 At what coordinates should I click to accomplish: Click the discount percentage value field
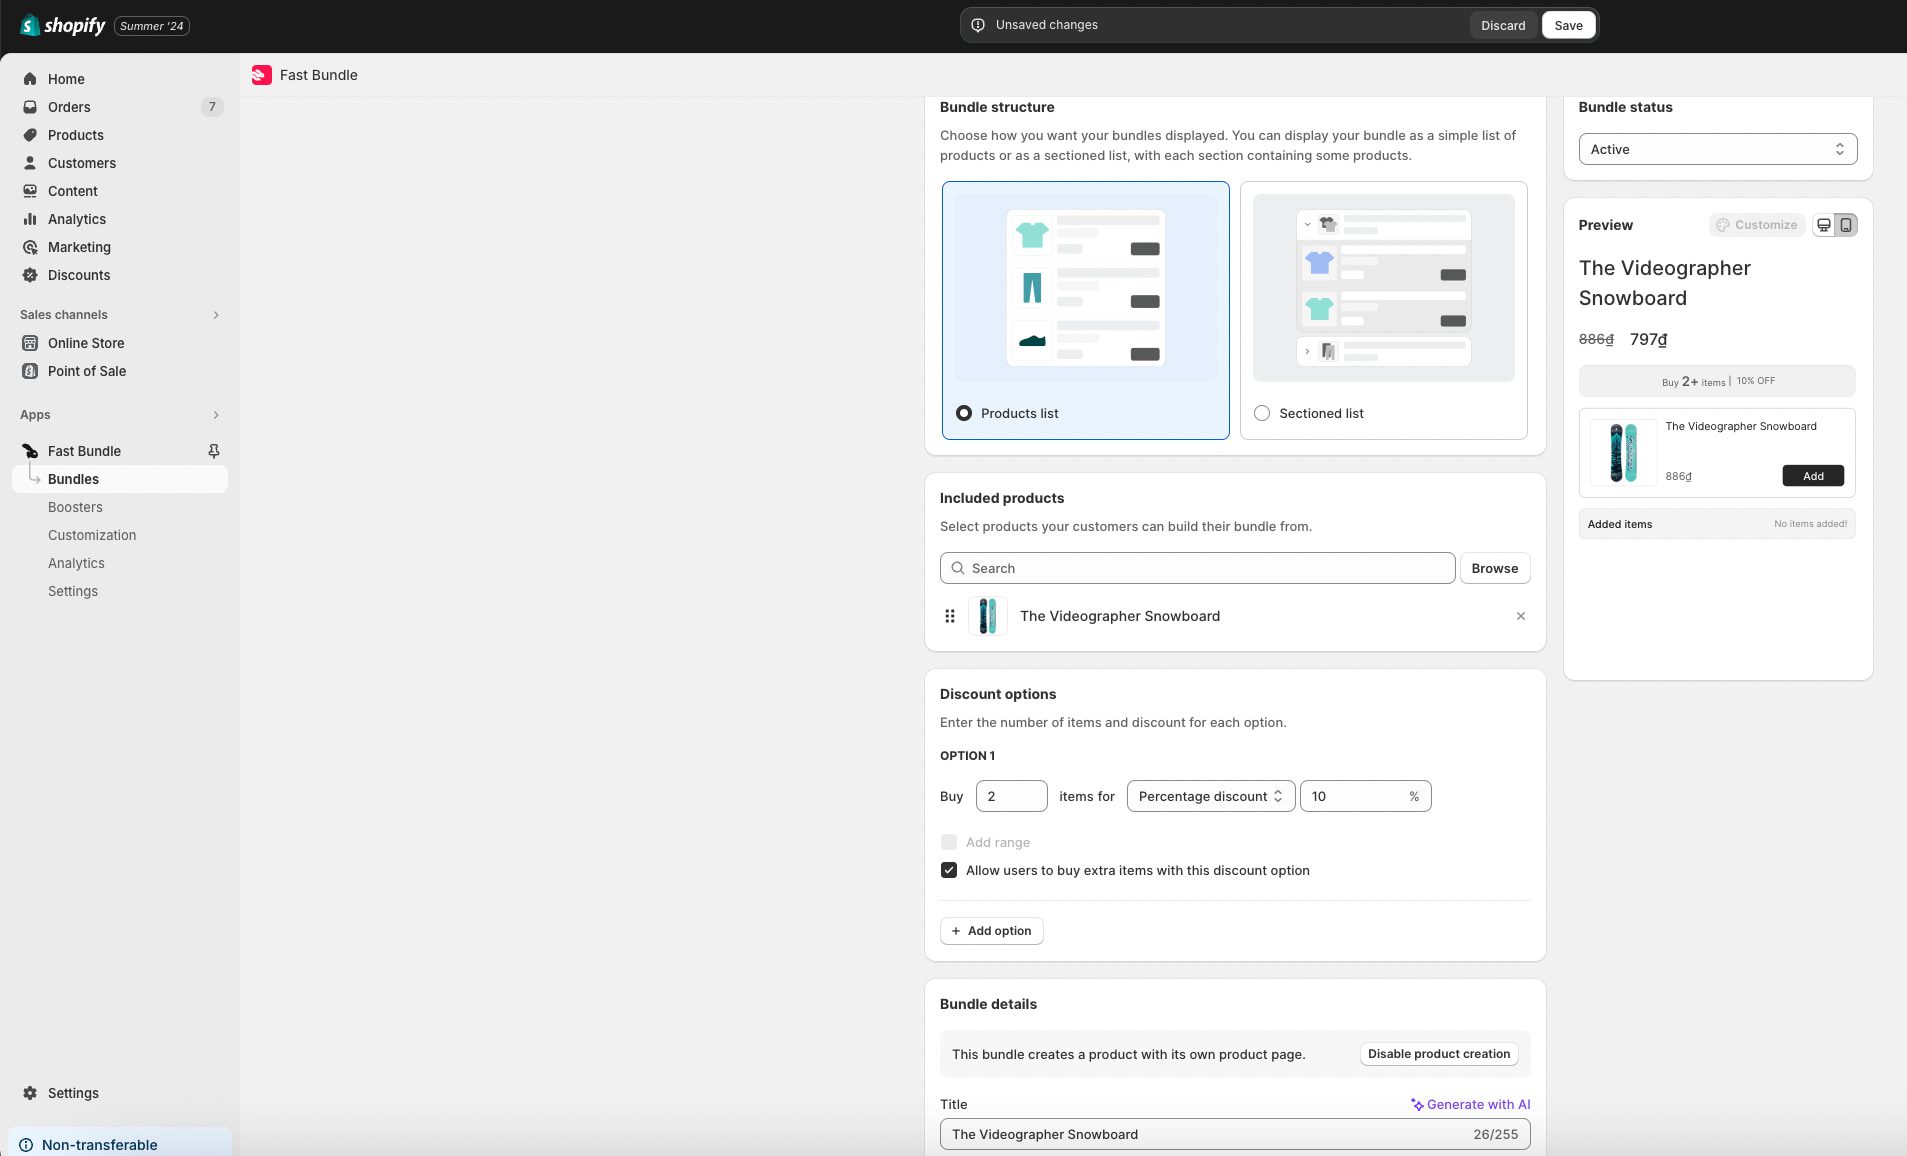click(1365, 796)
